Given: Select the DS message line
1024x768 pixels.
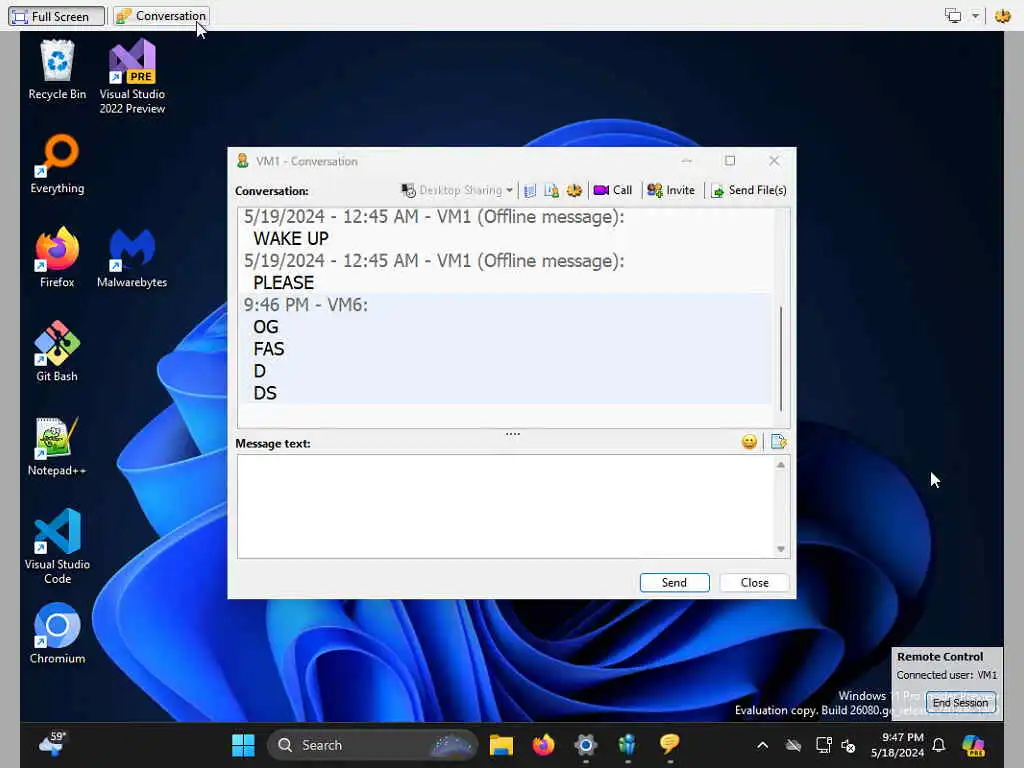Looking at the screenshot, I should [264, 393].
